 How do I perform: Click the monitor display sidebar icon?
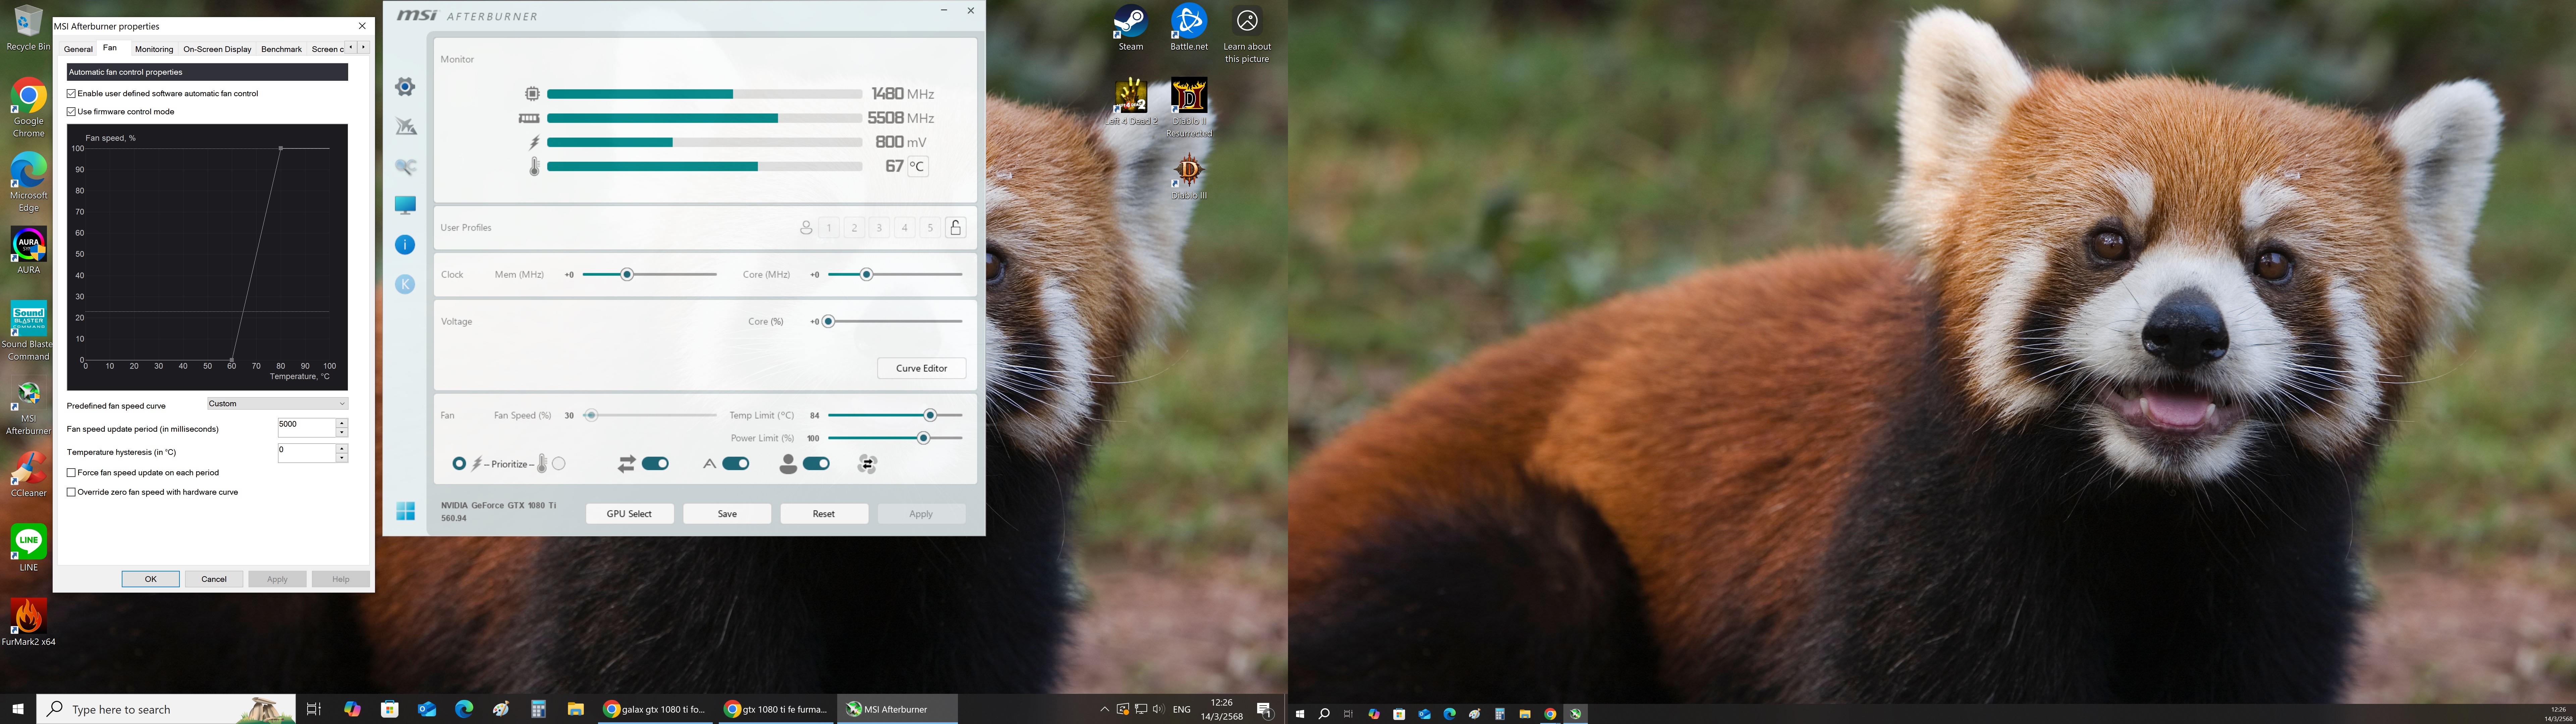(405, 205)
